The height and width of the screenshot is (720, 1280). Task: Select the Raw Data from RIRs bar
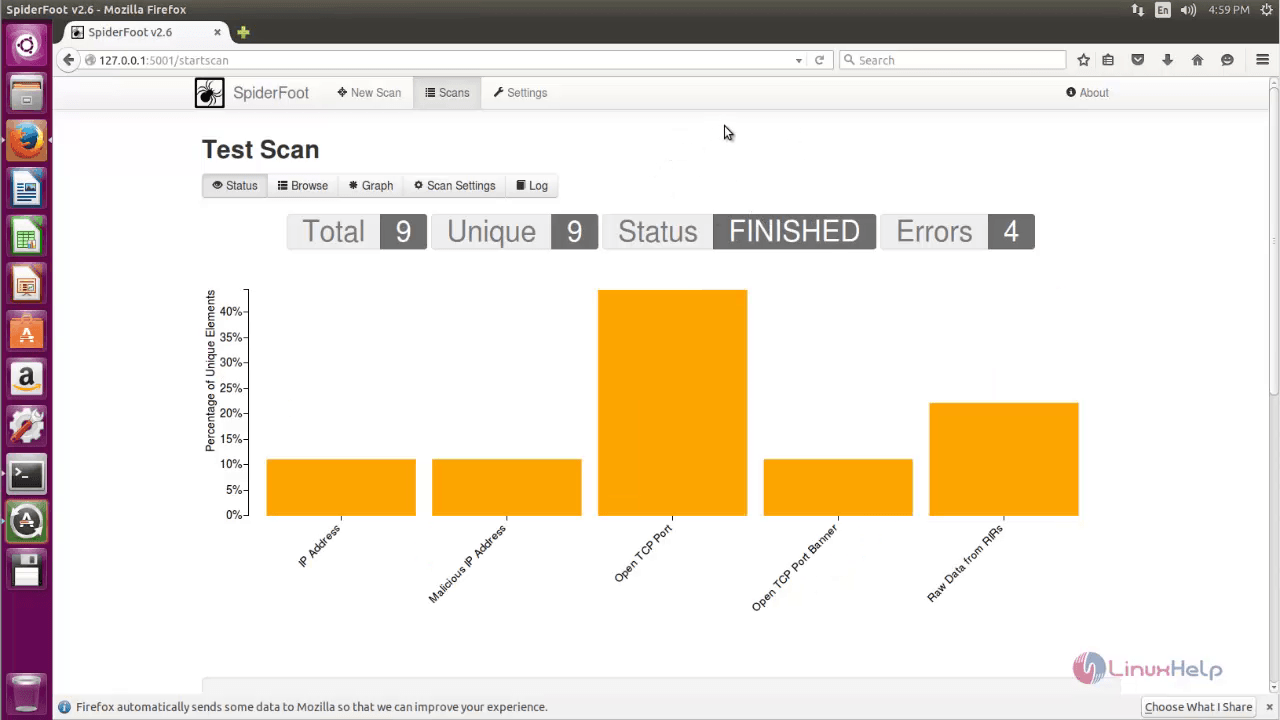point(1004,459)
